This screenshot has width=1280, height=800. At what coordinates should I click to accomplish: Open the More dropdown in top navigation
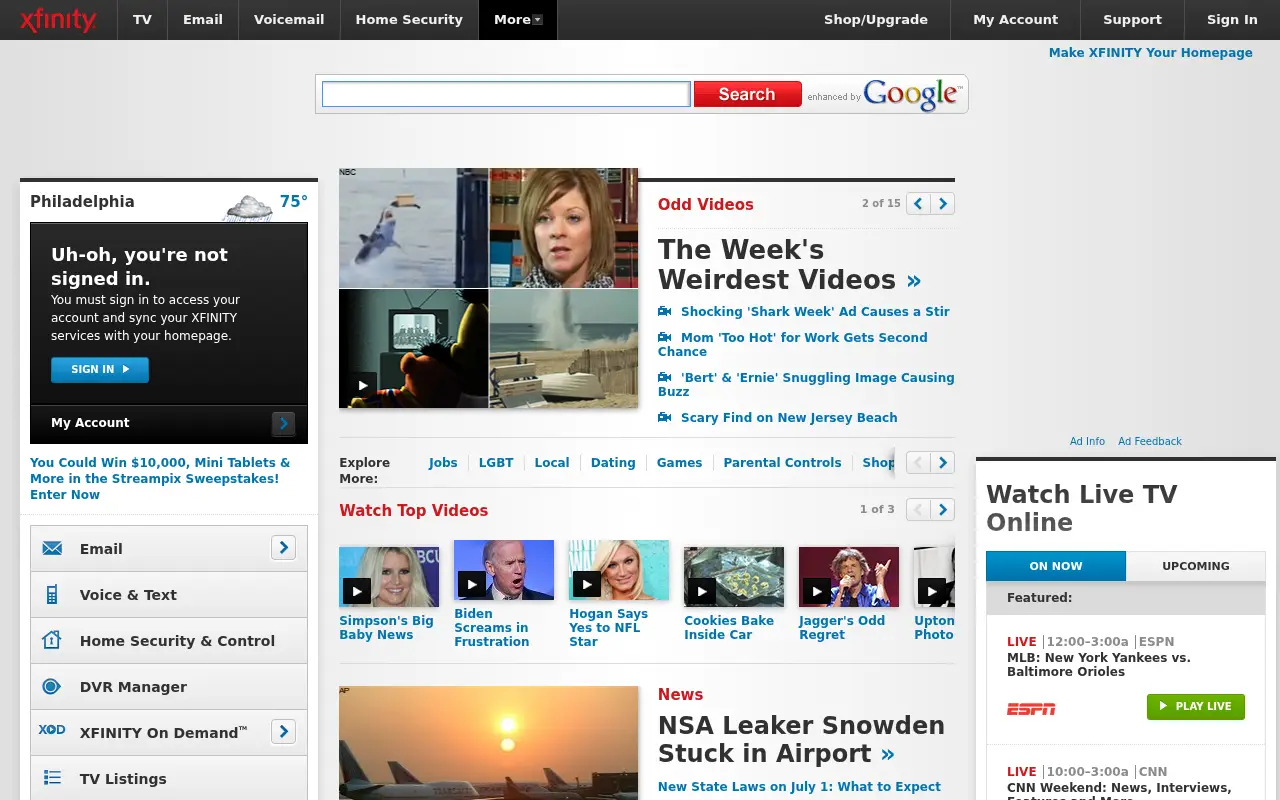[518, 20]
